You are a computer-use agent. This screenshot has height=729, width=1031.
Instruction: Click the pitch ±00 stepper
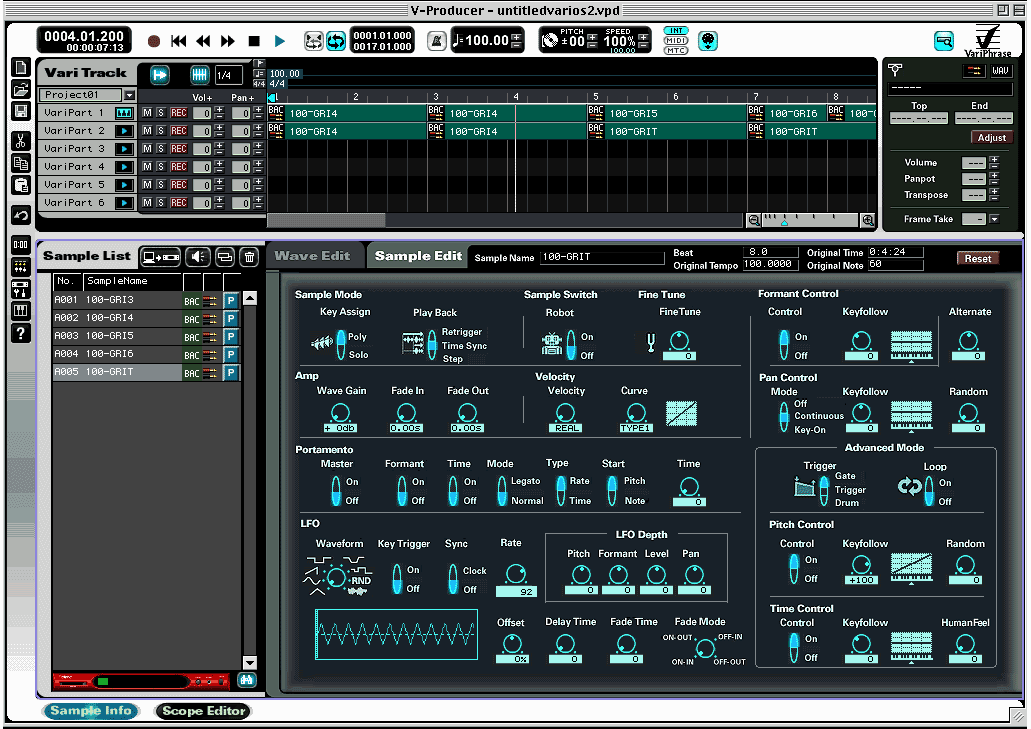pos(592,41)
